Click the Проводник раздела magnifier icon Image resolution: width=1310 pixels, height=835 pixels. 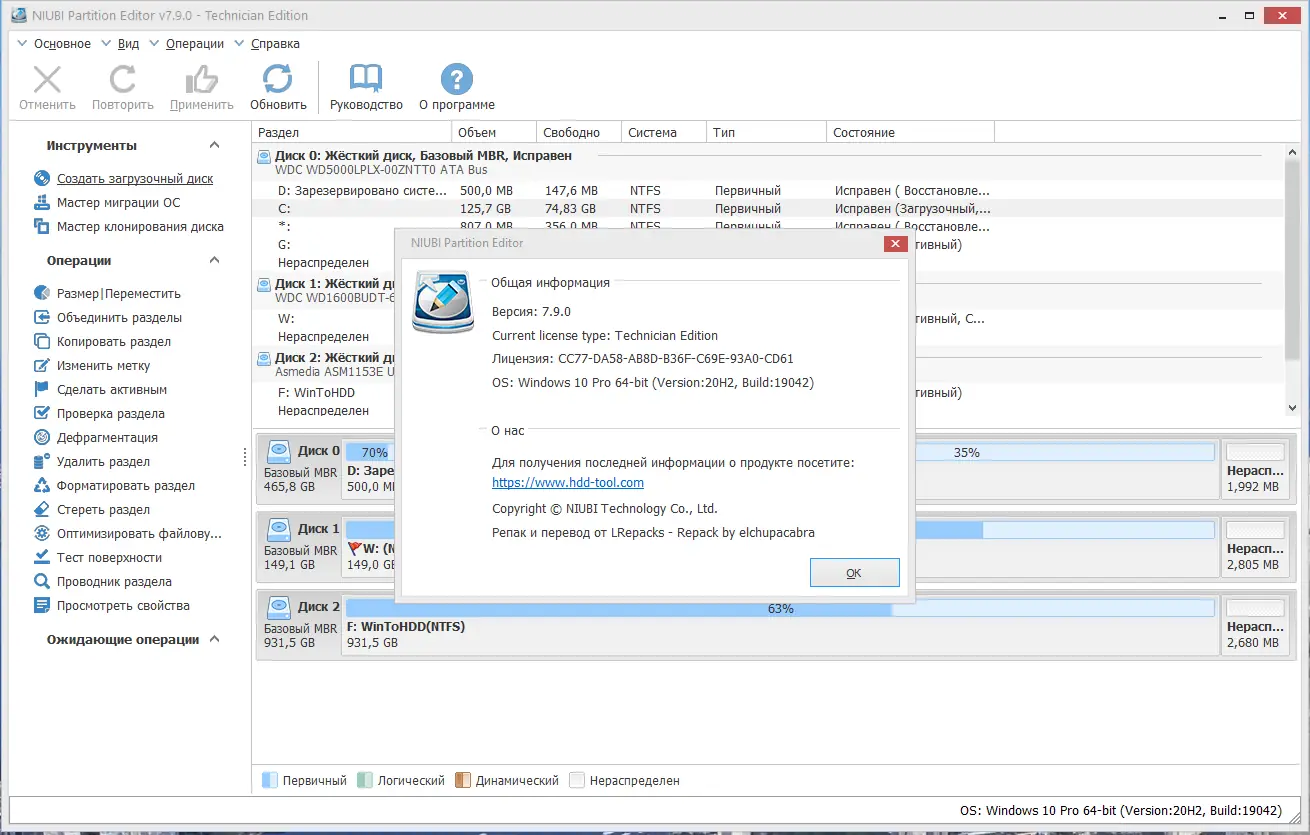point(42,582)
